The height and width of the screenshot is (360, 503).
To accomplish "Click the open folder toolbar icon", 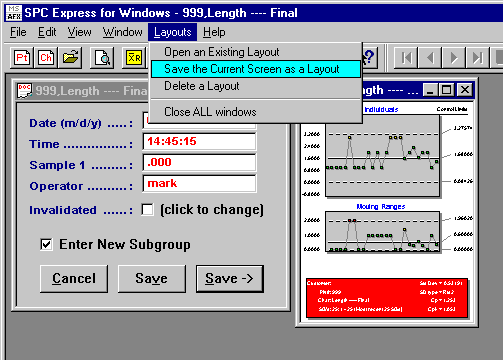I will (71, 58).
